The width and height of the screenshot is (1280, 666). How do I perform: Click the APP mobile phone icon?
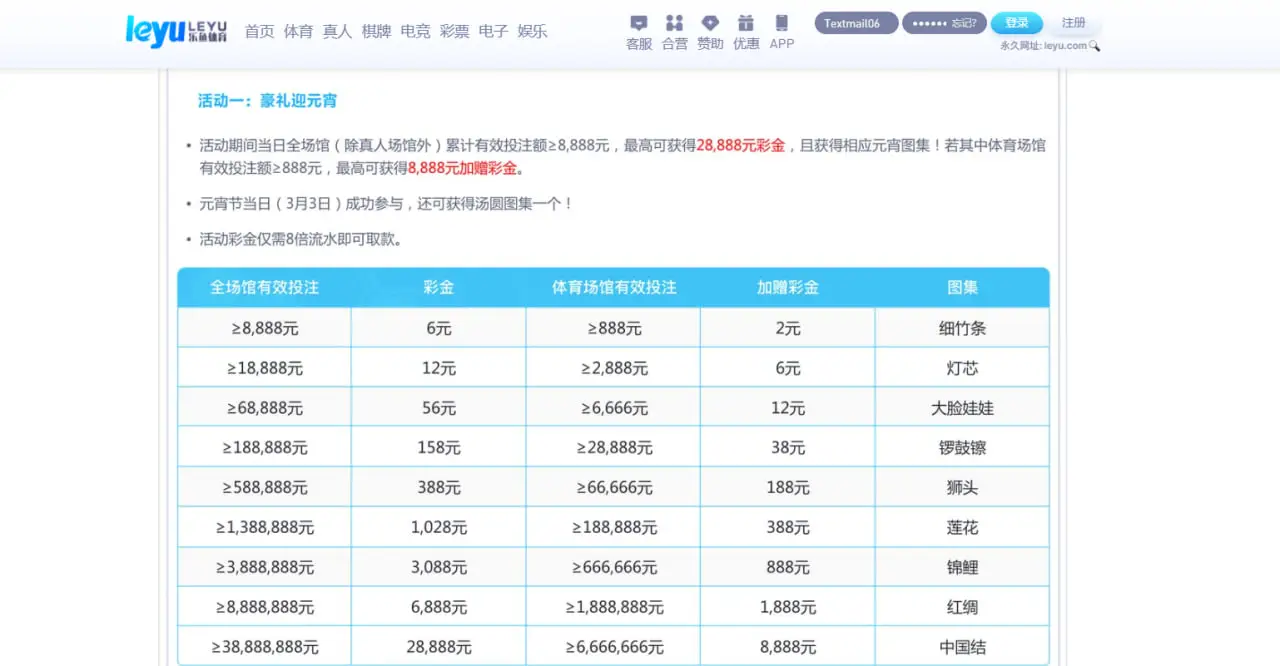pos(781,22)
